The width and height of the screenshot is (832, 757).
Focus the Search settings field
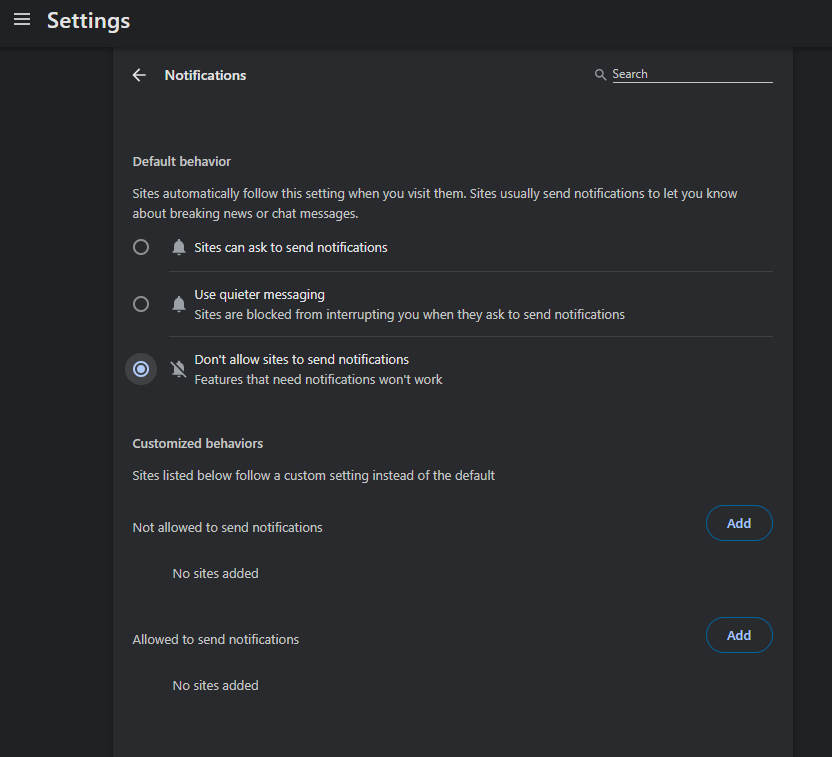(692, 74)
